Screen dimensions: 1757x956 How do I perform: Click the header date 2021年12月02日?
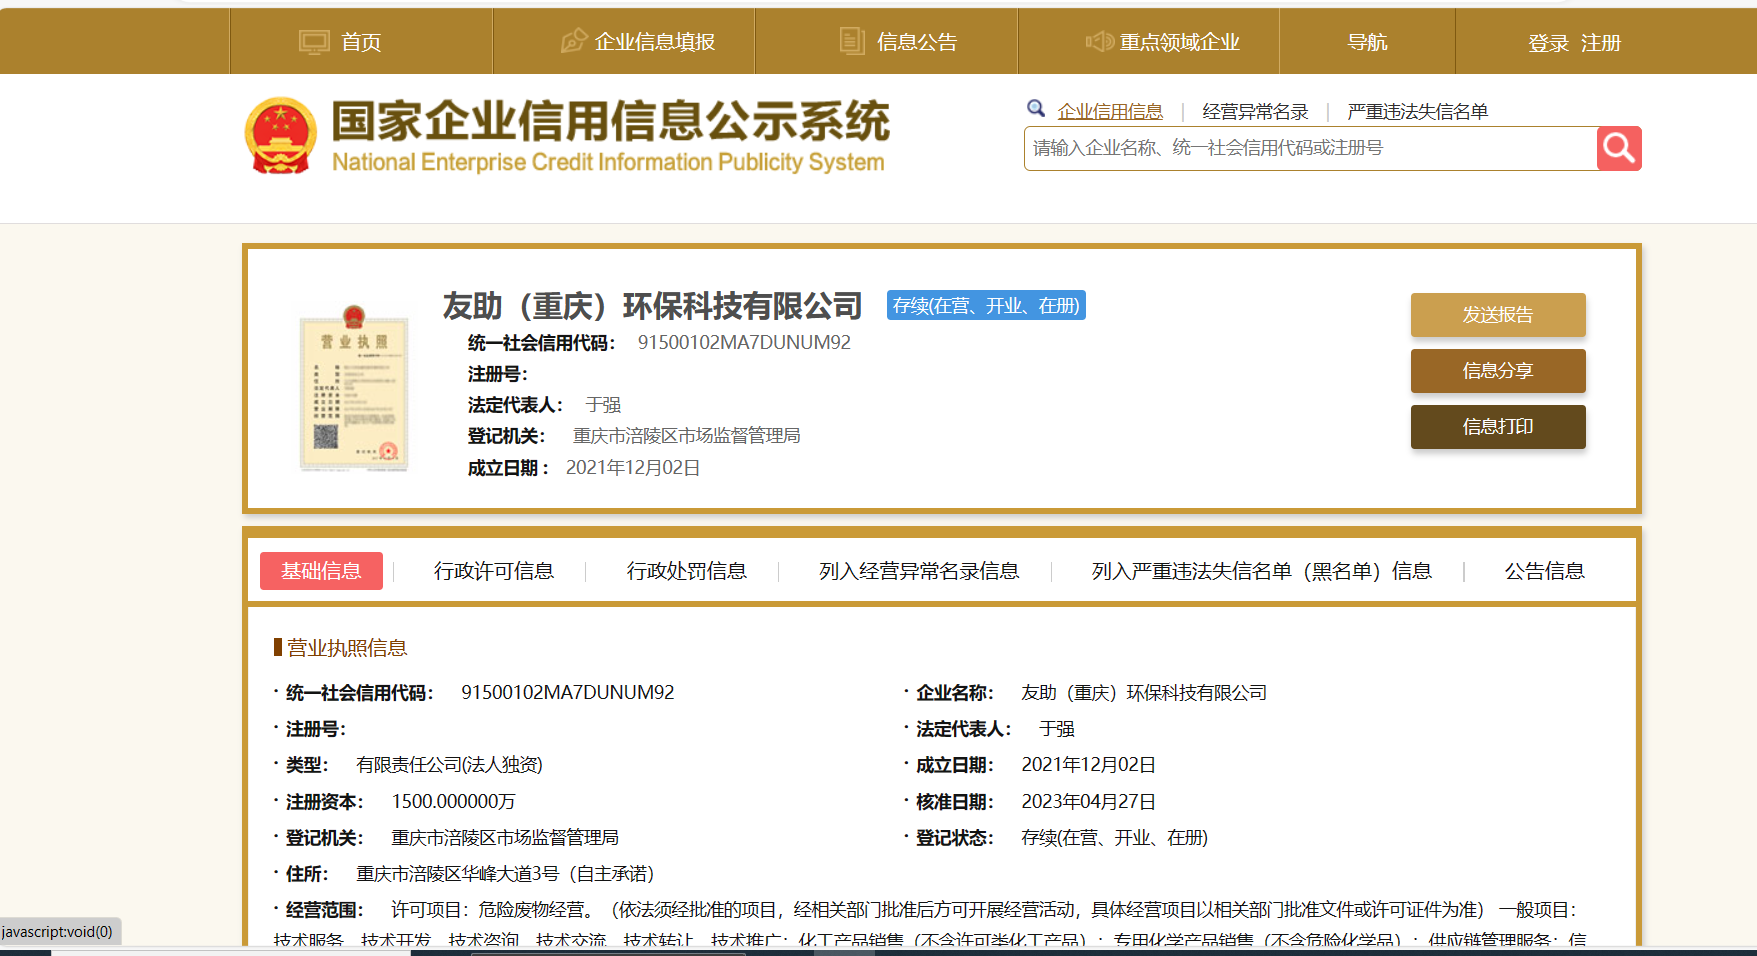[x=633, y=468]
